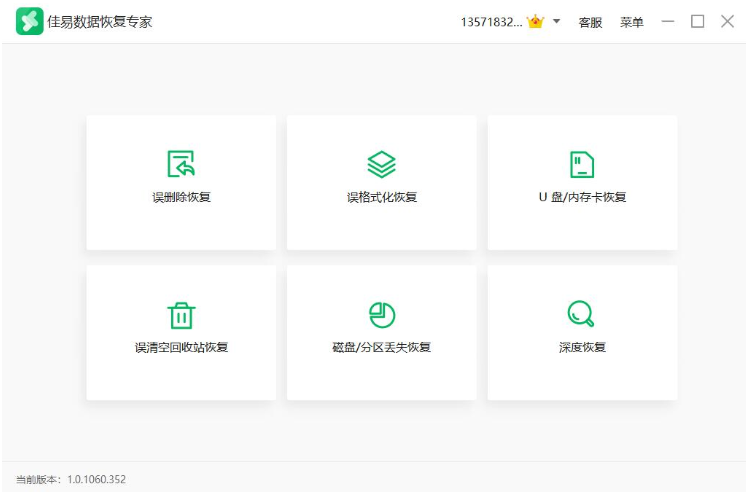Expand the account dropdown arrow
The image size is (746, 493).
557,22
